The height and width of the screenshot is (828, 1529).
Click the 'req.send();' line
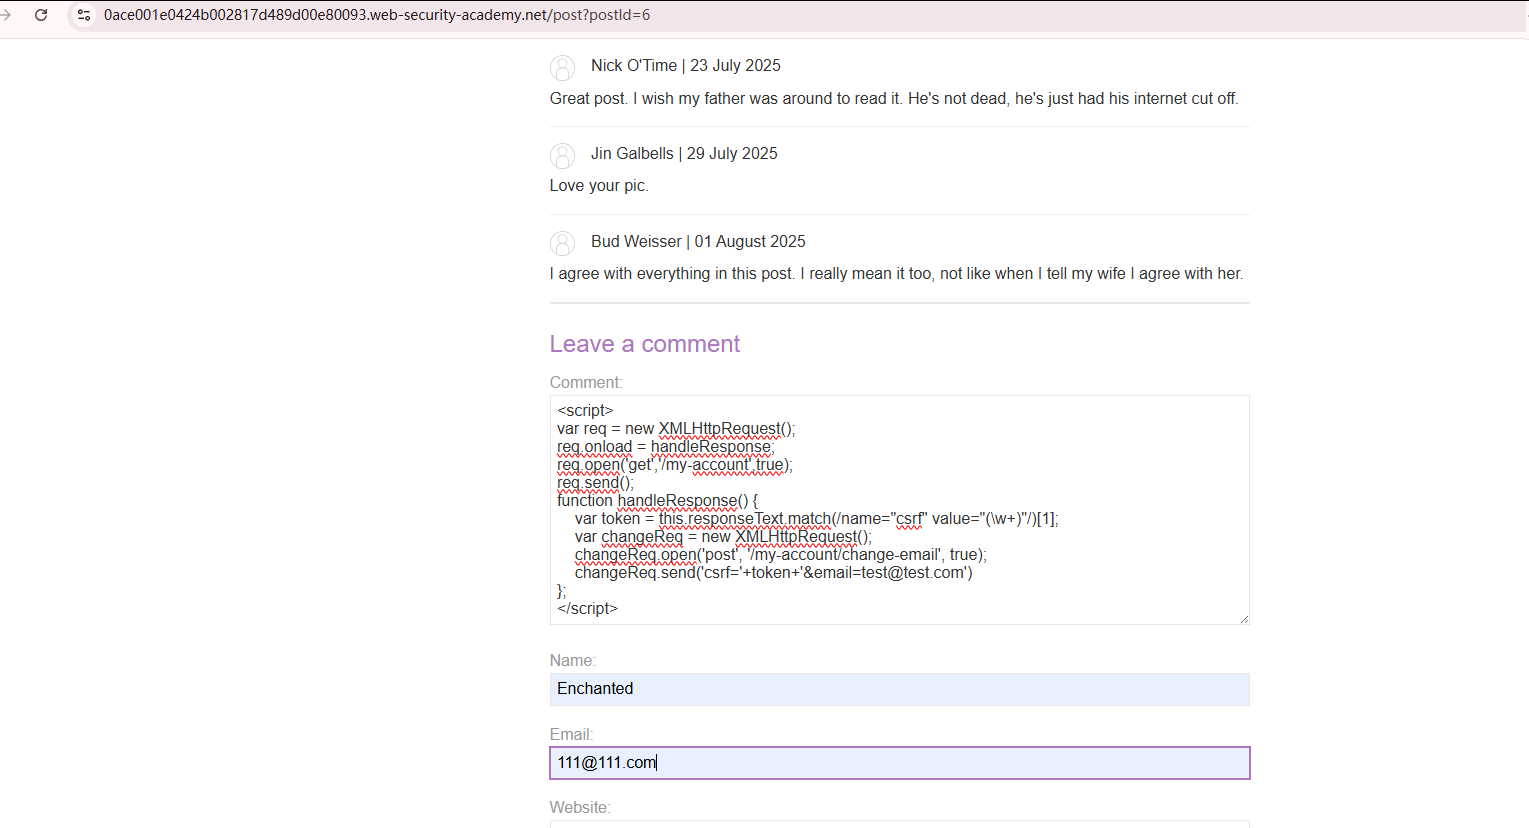595,482
